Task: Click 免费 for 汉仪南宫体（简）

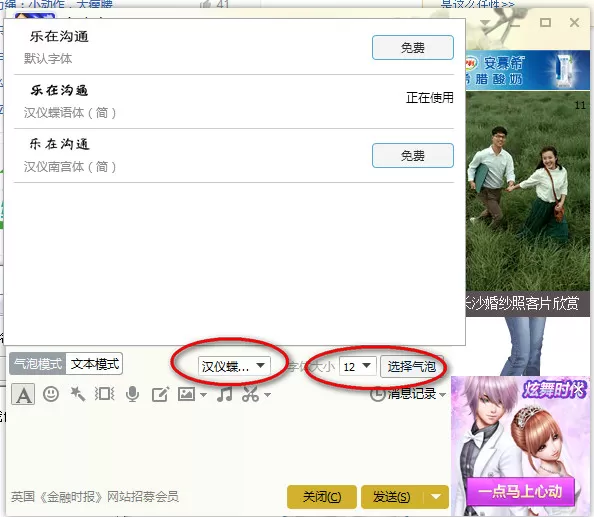Action: coord(413,156)
